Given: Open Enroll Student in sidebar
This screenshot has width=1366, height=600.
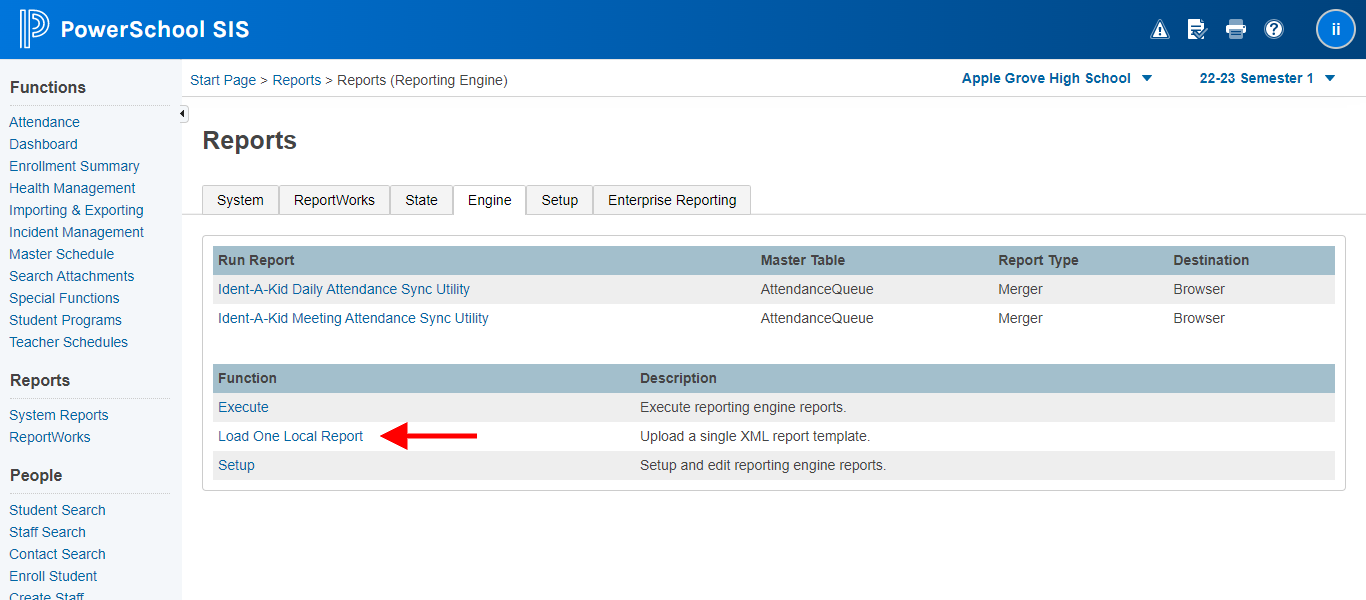Looking at the screenshot, I should point(53,576).
